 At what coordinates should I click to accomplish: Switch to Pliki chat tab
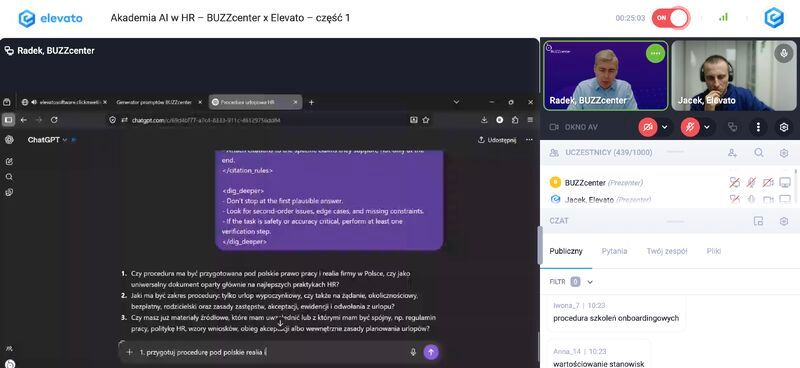coord(714,251)
